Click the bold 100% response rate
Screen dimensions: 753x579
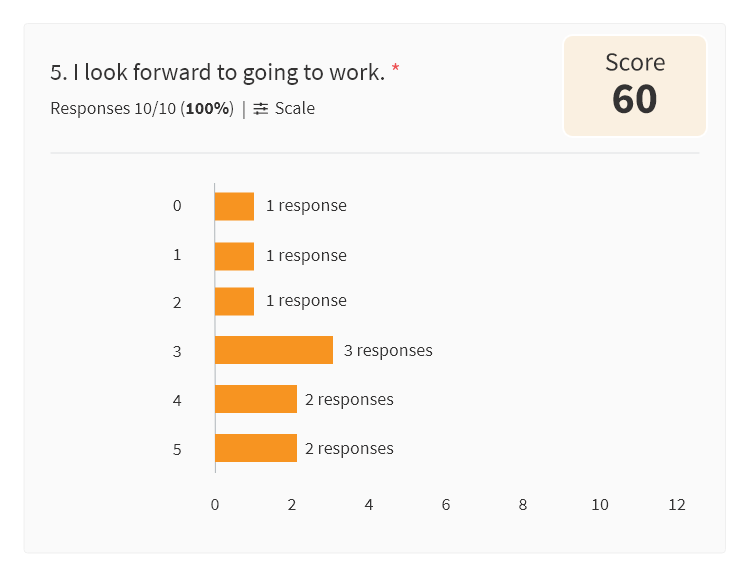[x=207, y=109]
